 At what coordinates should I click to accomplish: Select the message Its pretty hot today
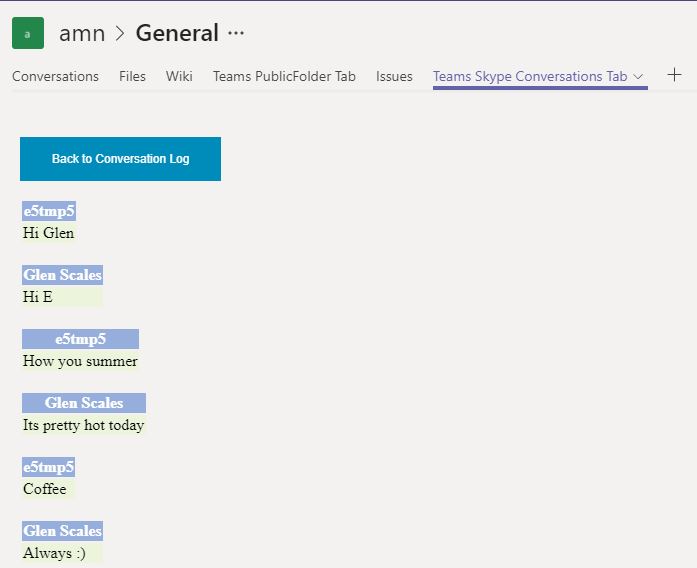pyautogui.click(x=84, y=425)
